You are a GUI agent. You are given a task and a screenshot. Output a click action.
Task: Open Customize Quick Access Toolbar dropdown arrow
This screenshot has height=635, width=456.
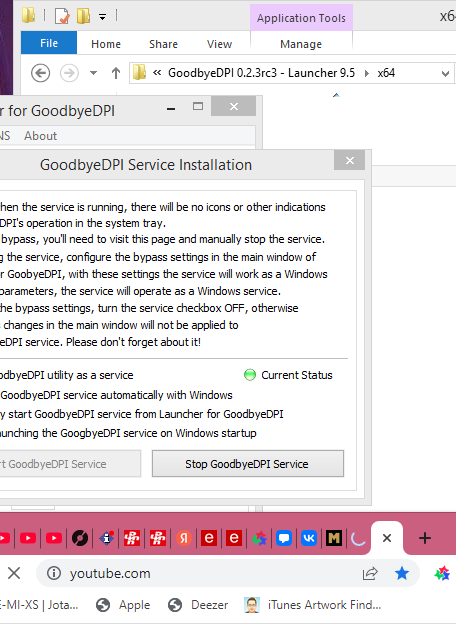click(102, 17)
